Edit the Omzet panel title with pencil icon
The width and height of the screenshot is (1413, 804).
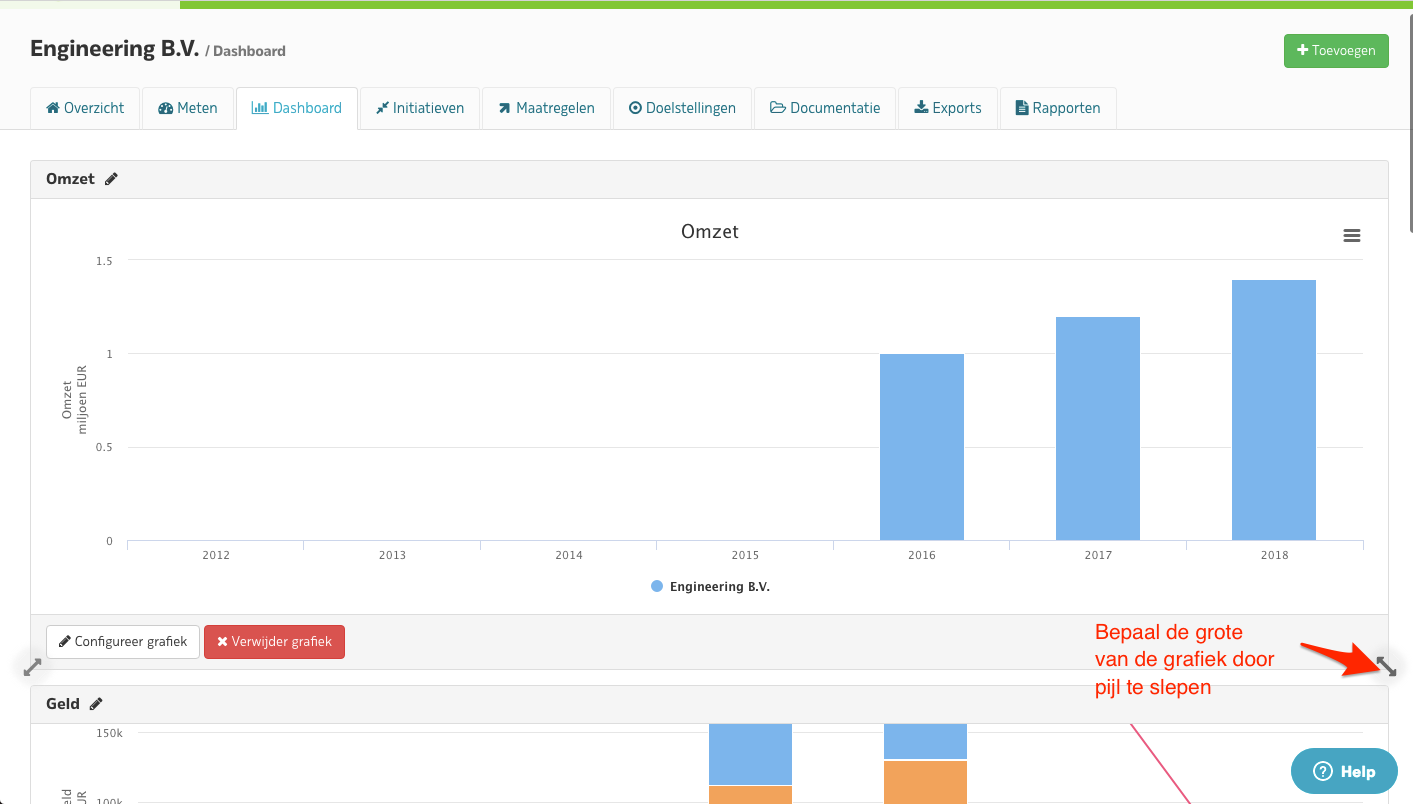[x=111, y=179]
